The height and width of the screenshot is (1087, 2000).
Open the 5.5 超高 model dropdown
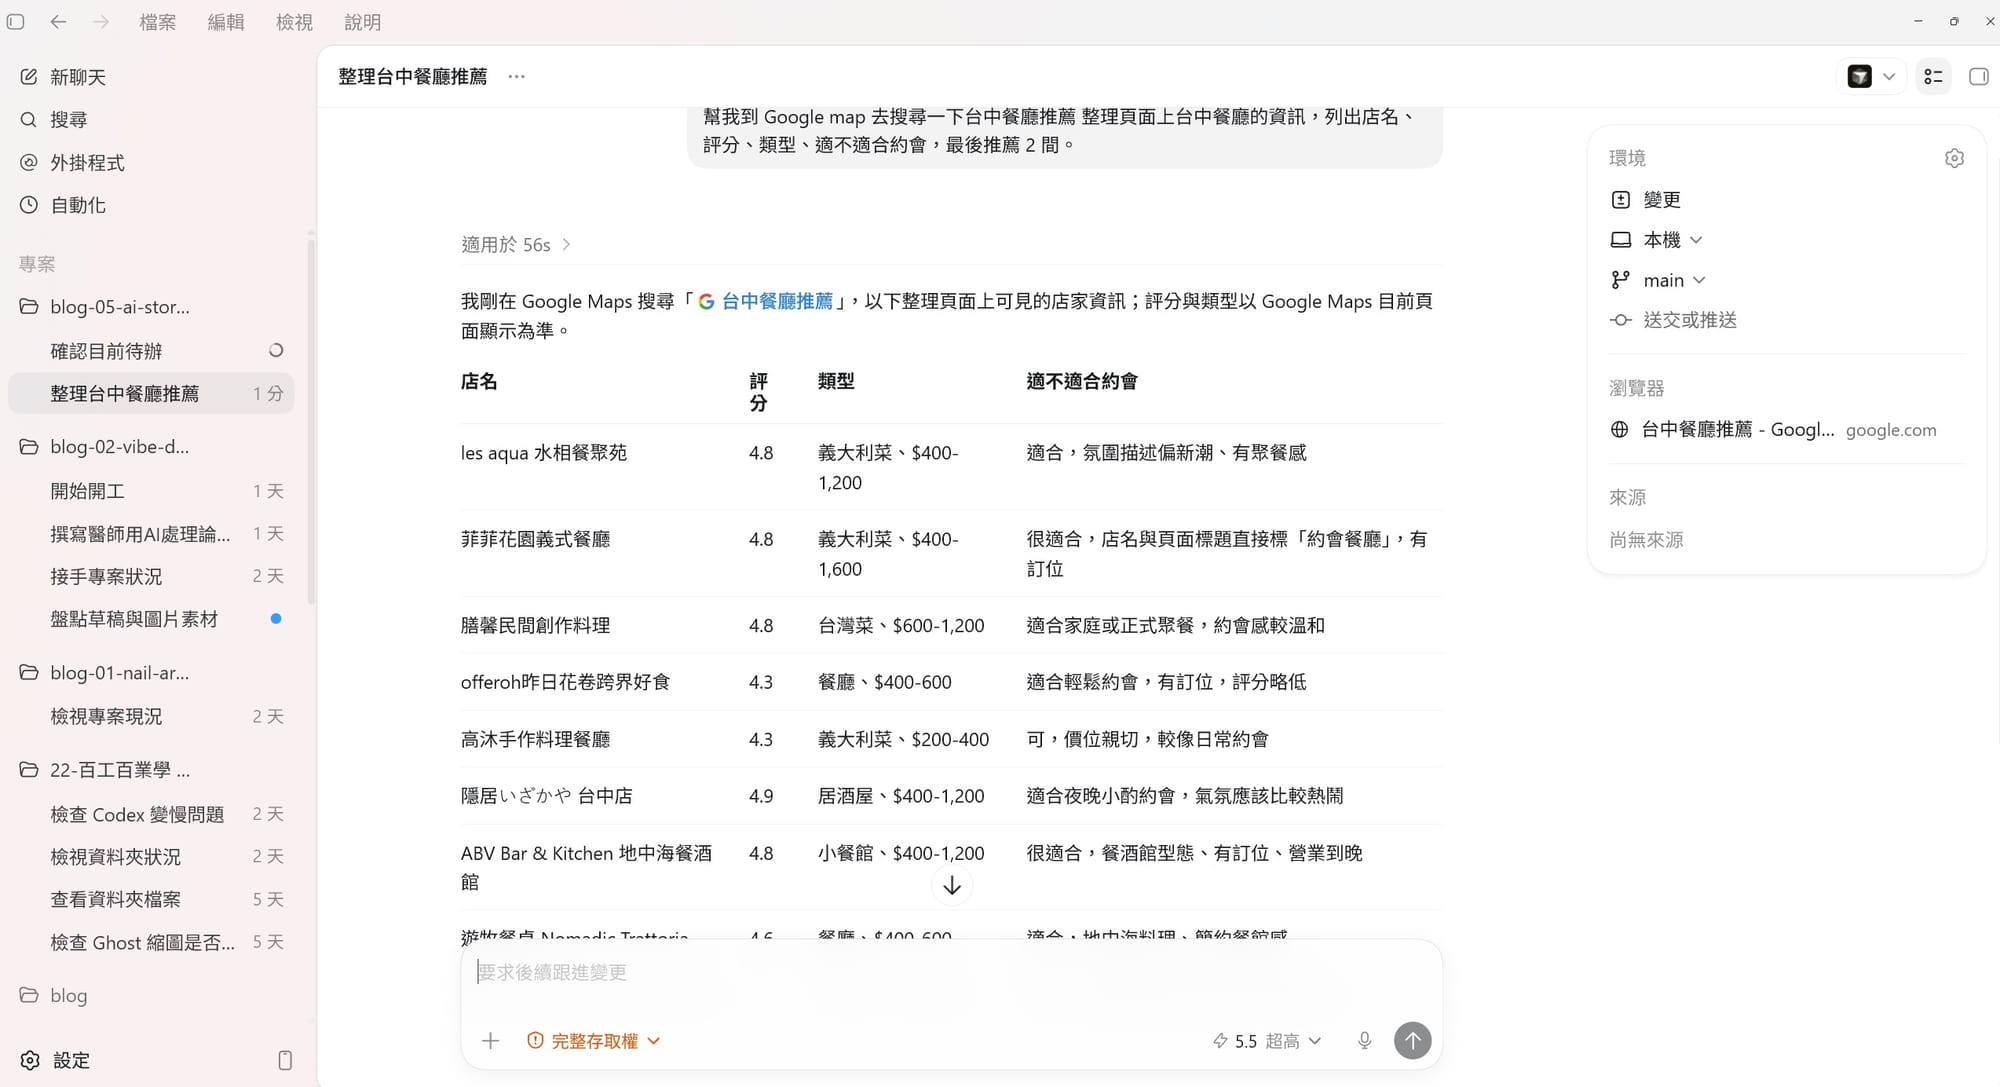(x=1268, y=1041)
